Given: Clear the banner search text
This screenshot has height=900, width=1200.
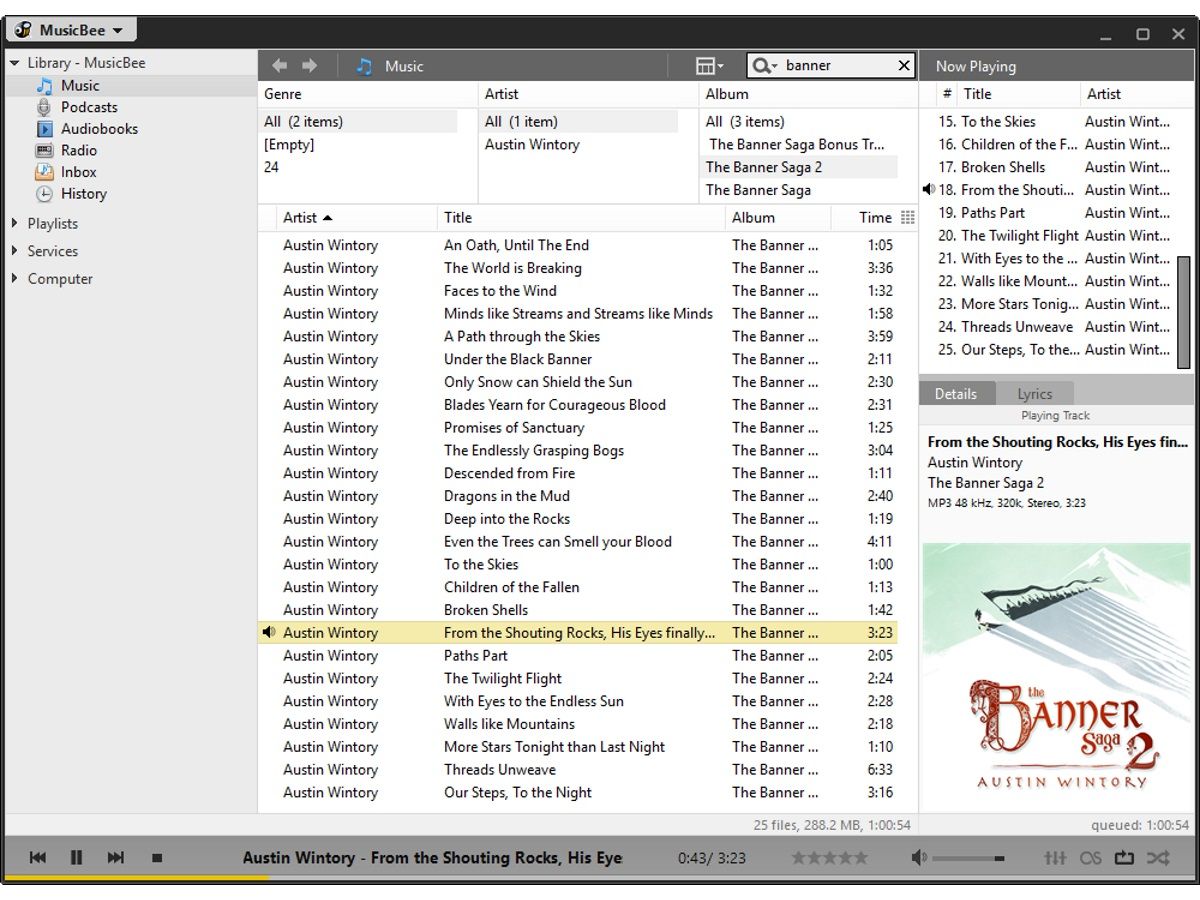Looking at the screenshot, I should (903, 65).
